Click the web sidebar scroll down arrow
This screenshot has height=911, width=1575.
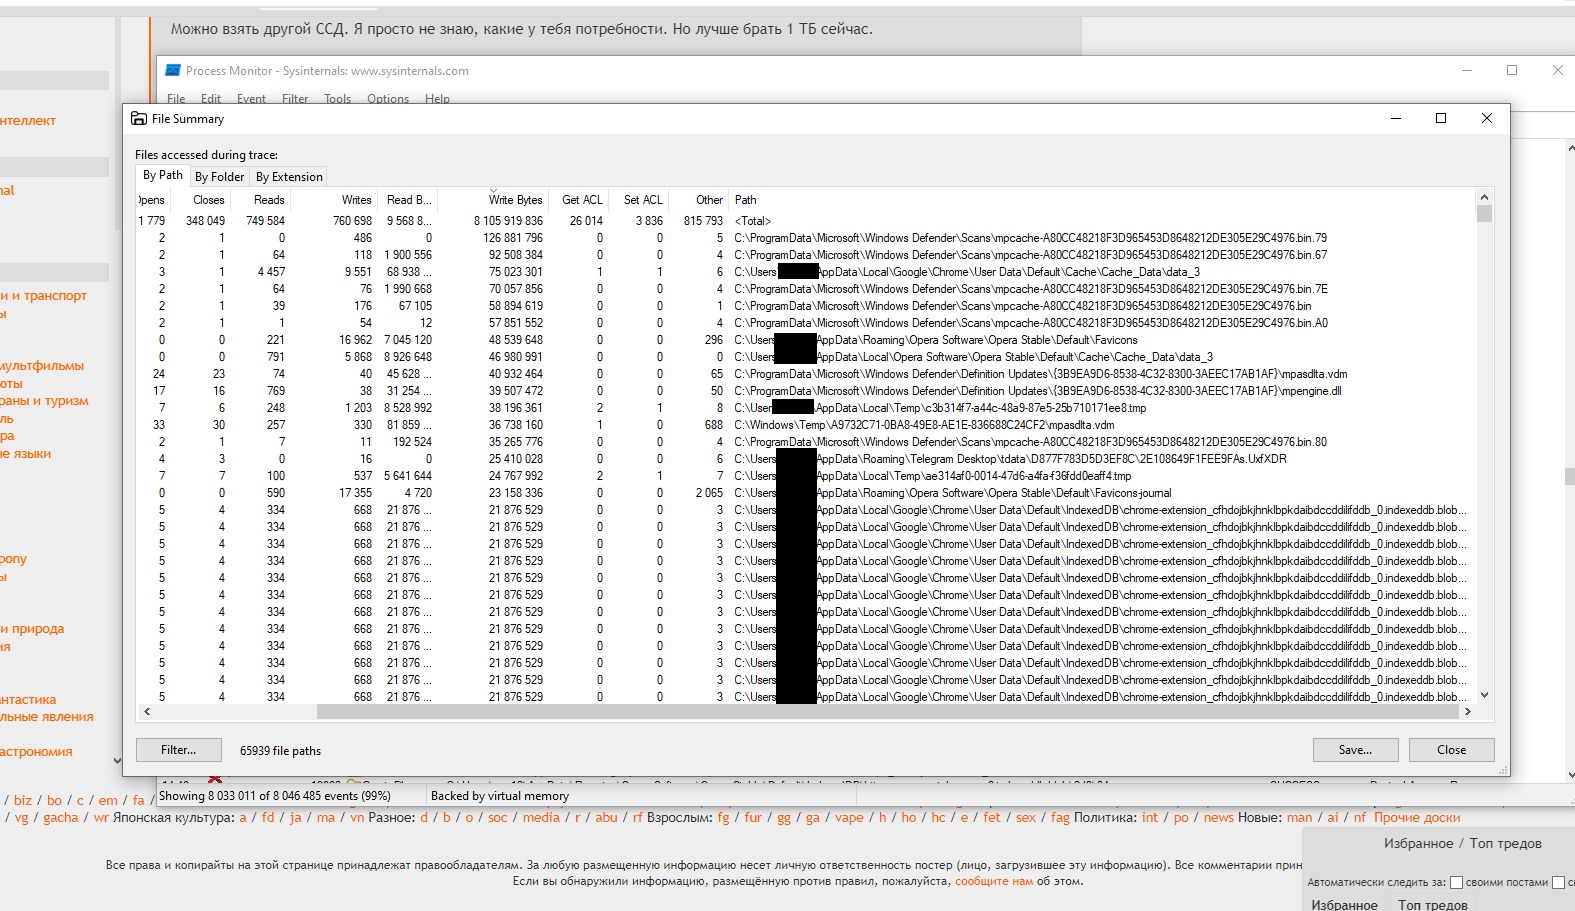[x=117, y=761]
